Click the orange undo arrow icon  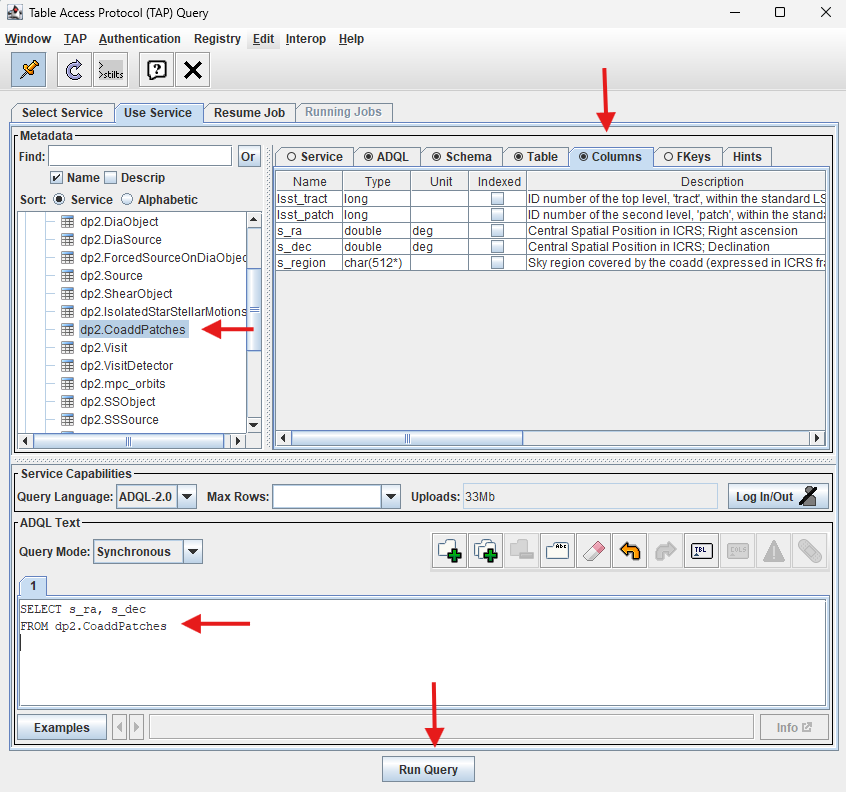[630, 551]
